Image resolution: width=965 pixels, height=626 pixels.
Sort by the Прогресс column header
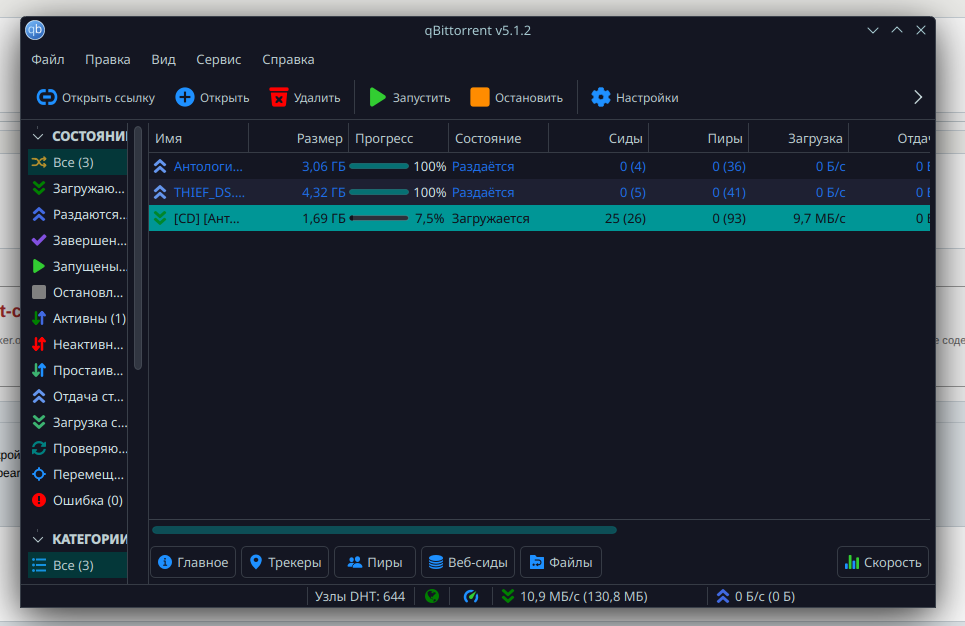tap(399, 138)
